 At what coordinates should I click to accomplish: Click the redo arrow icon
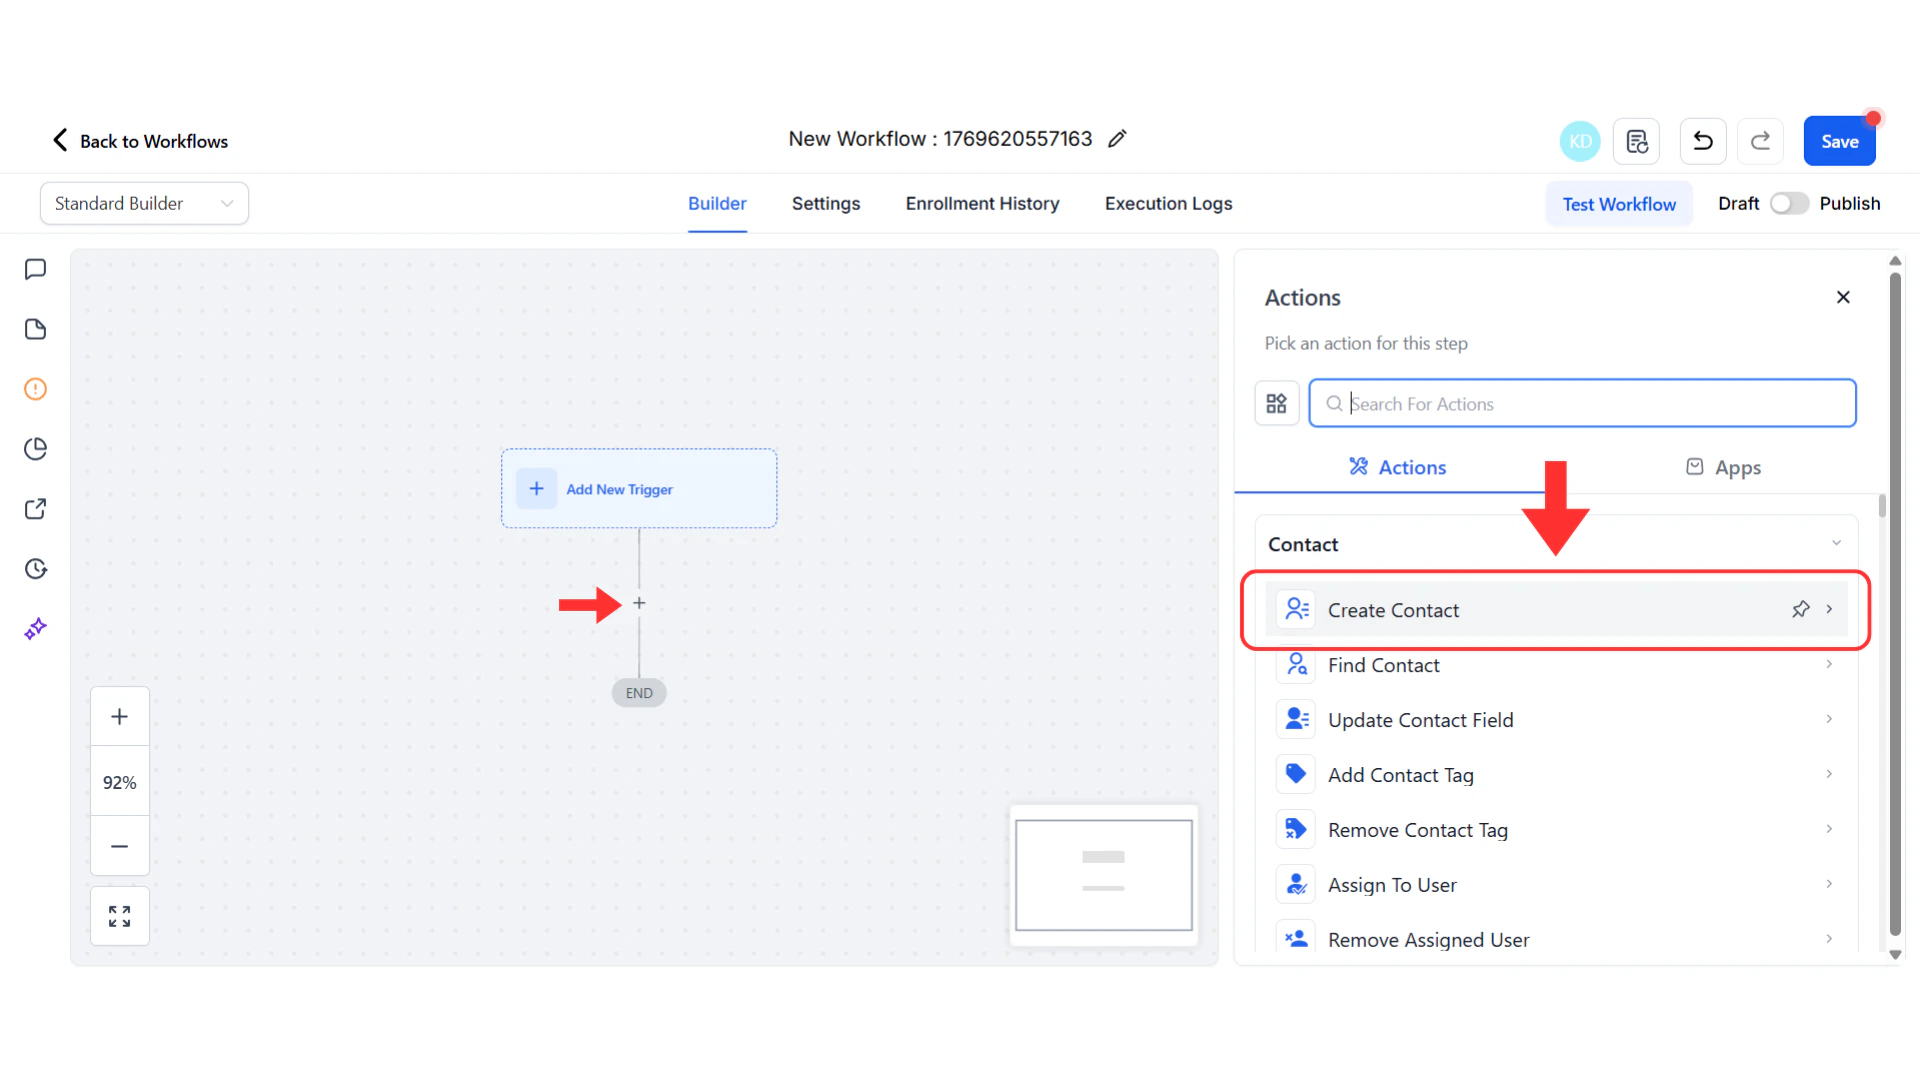click(x=1760, y=141)
